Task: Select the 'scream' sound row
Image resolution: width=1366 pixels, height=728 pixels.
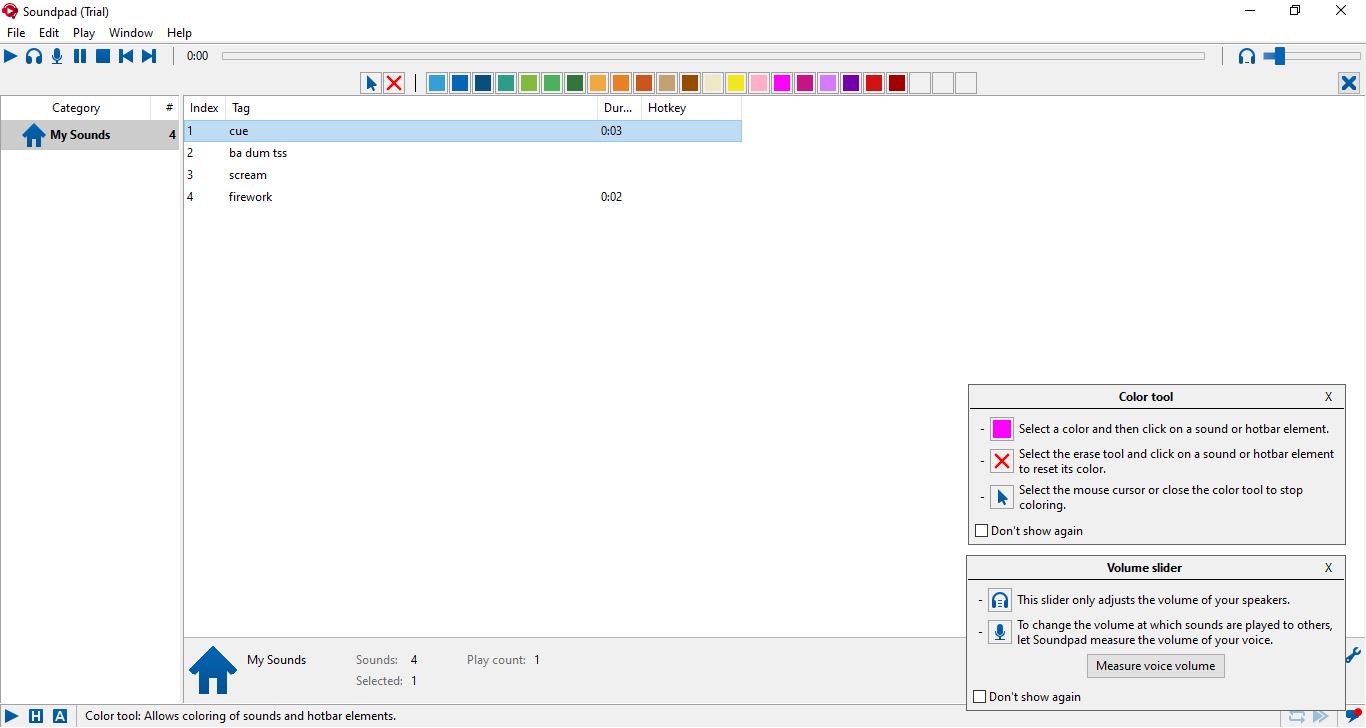Action: click(x=463, y=175)
